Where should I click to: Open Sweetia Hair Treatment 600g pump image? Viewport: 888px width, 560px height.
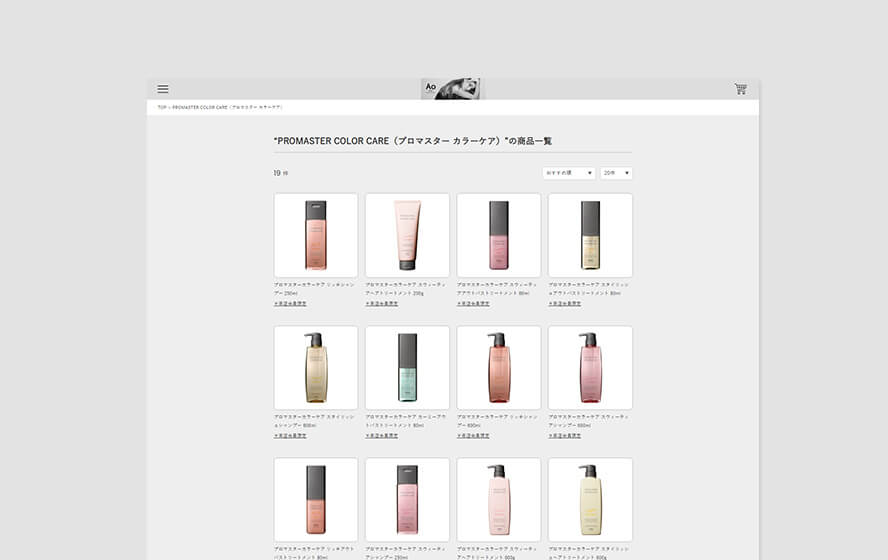[x=499, y=499]
